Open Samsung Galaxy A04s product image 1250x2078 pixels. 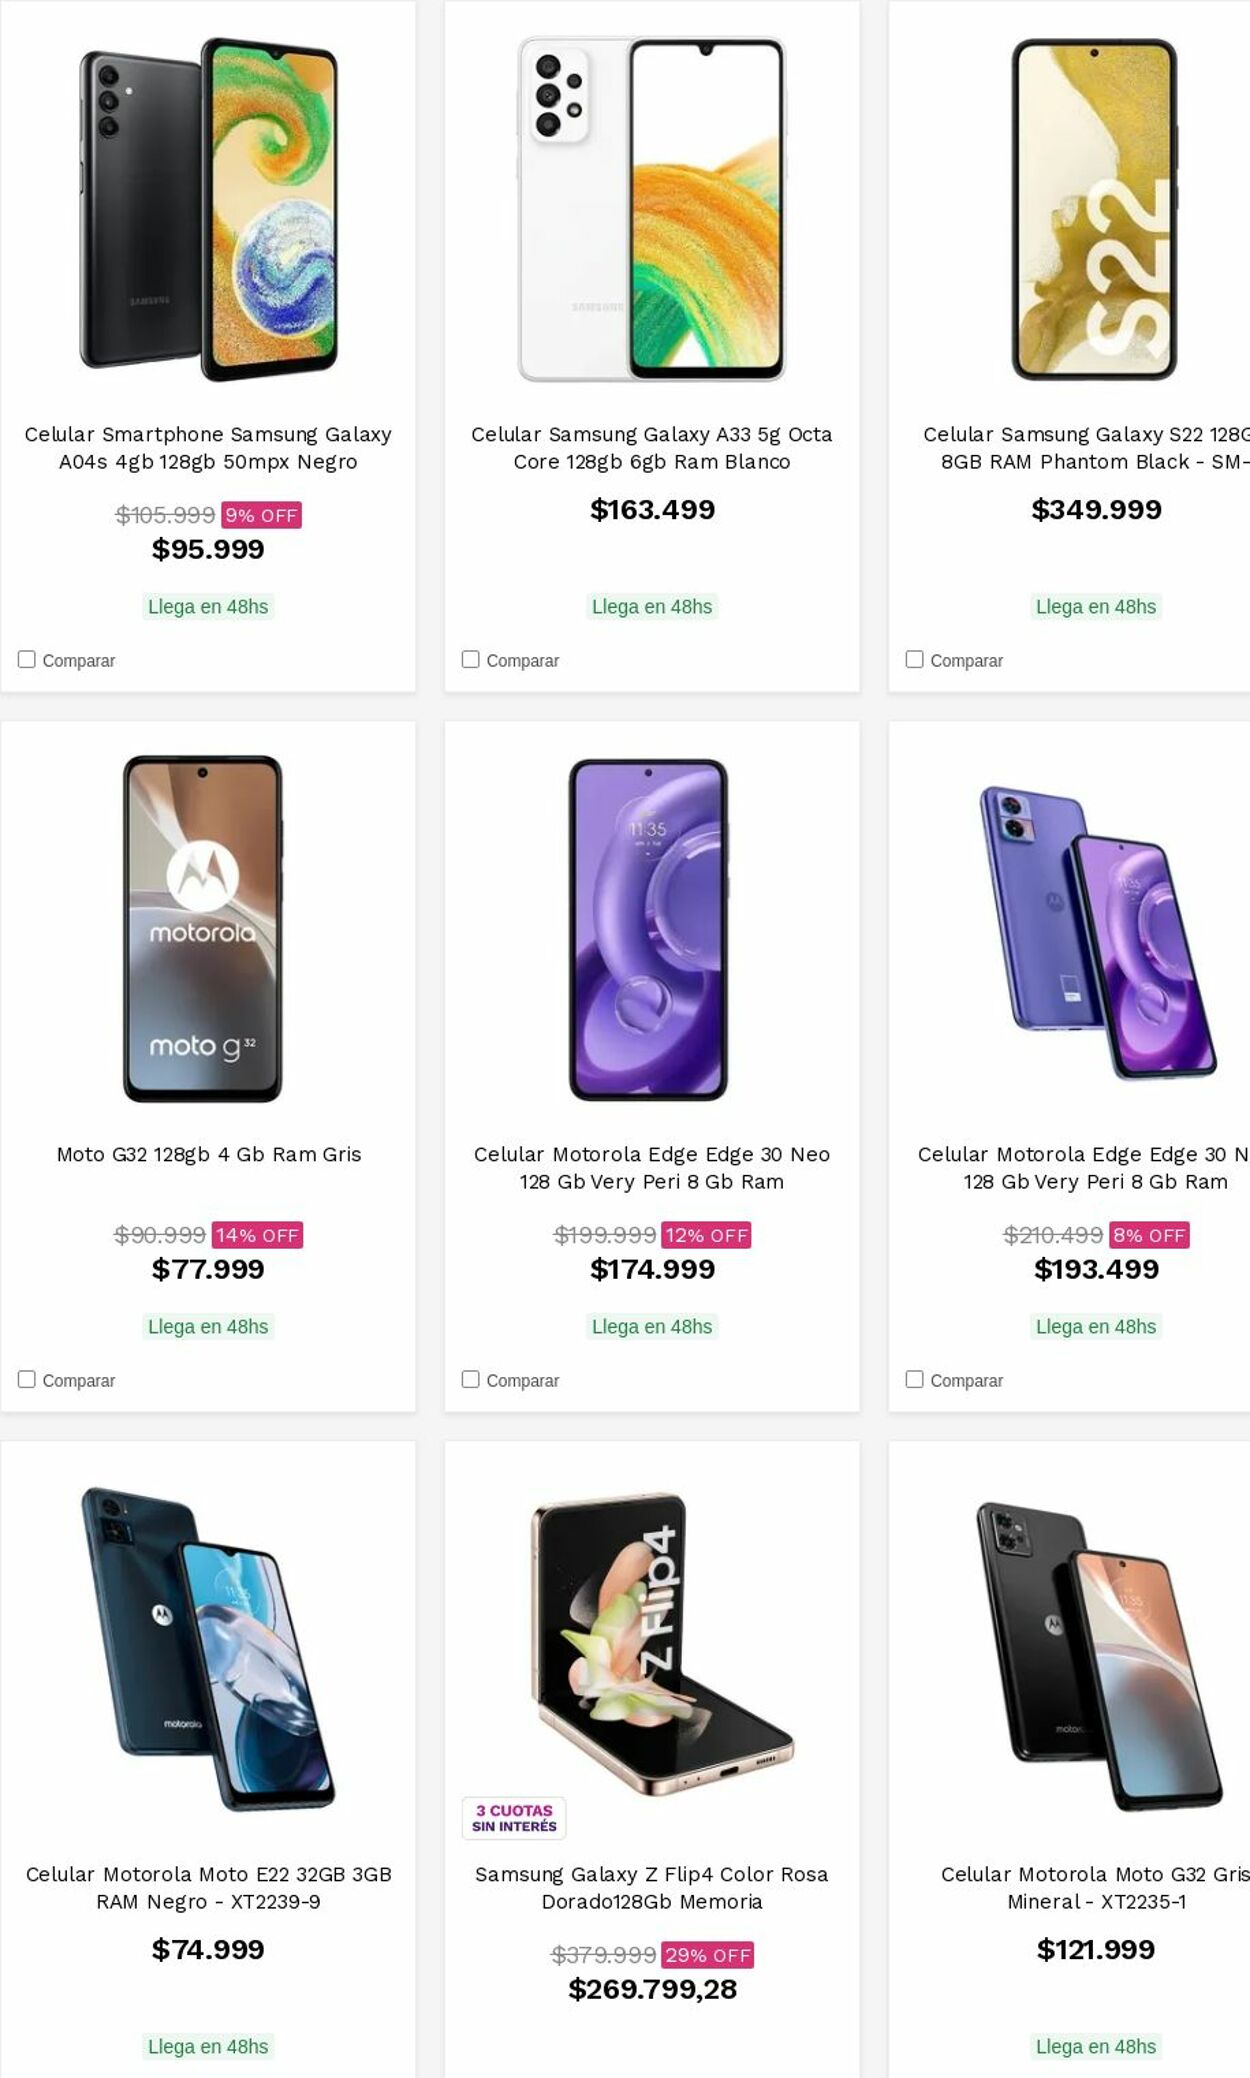208,210
